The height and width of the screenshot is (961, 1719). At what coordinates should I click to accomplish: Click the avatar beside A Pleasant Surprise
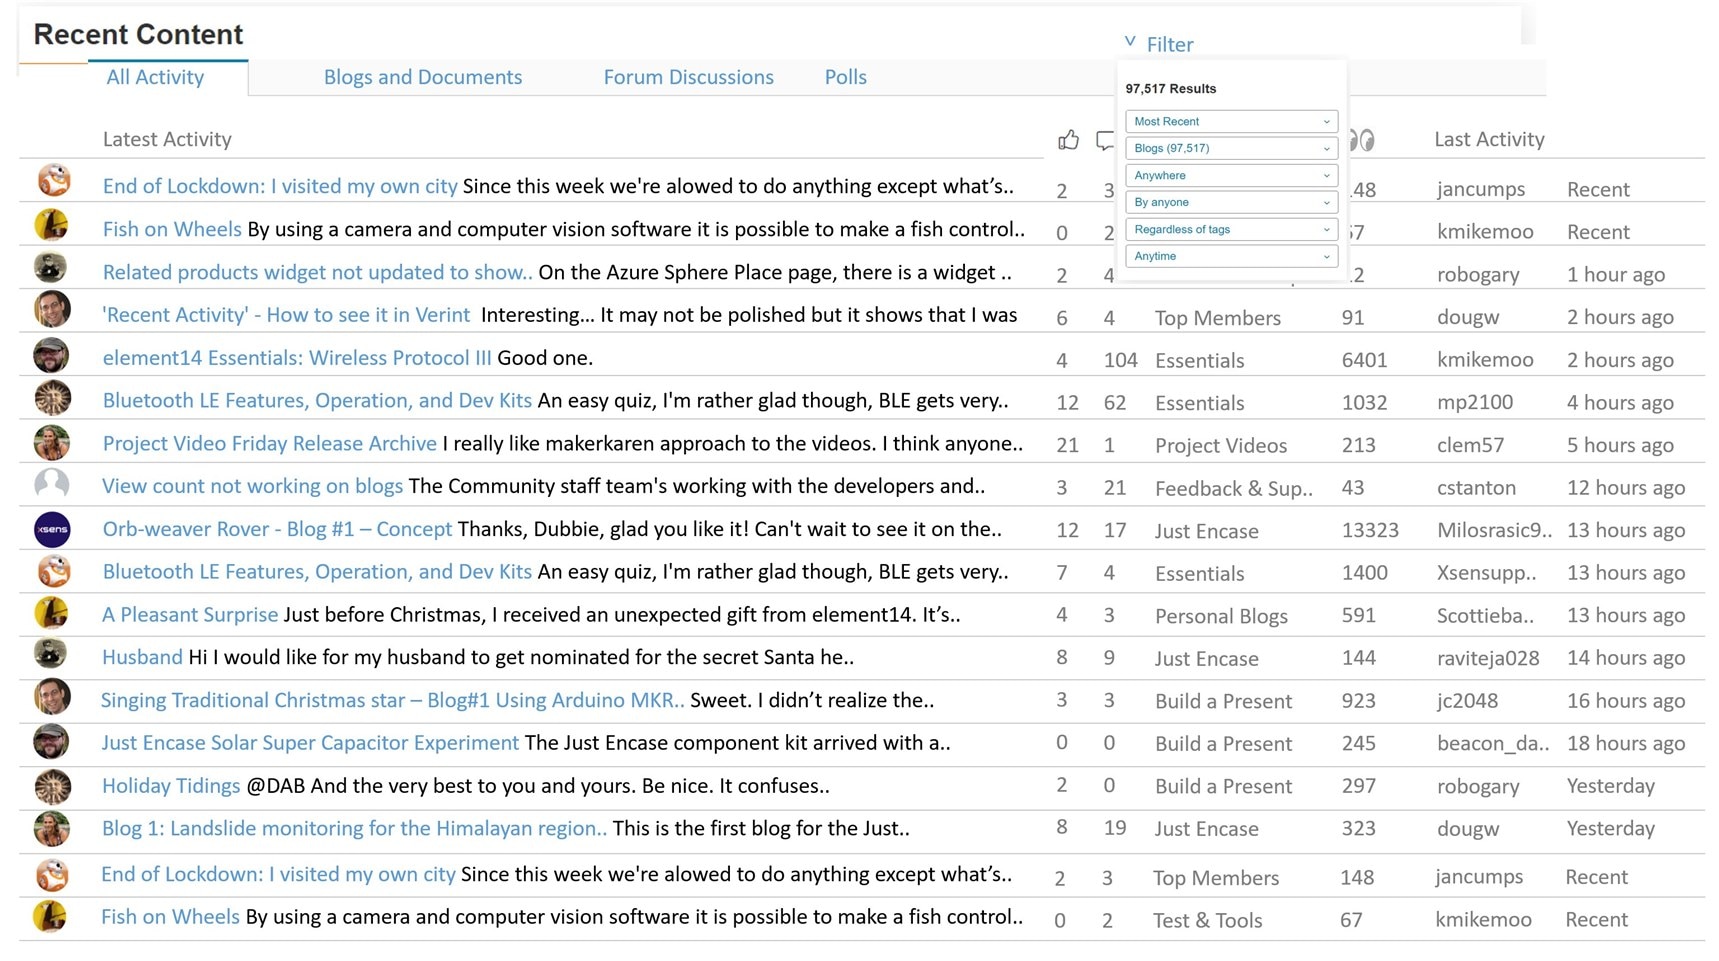click(x=52, y=613)
